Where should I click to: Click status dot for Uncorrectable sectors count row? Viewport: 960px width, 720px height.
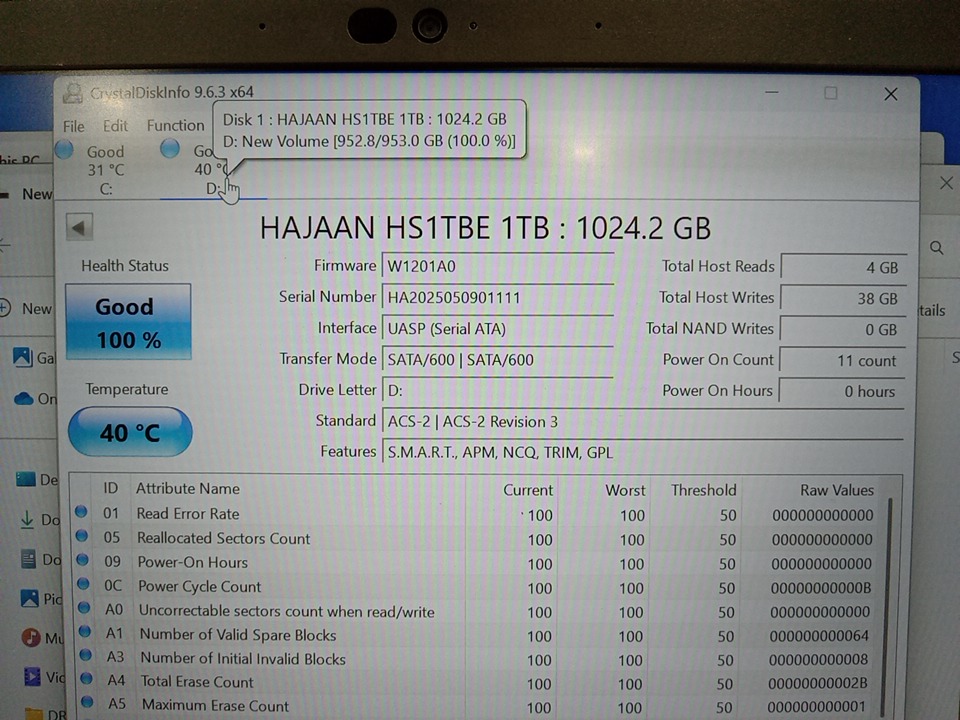(x=84, y=608)
